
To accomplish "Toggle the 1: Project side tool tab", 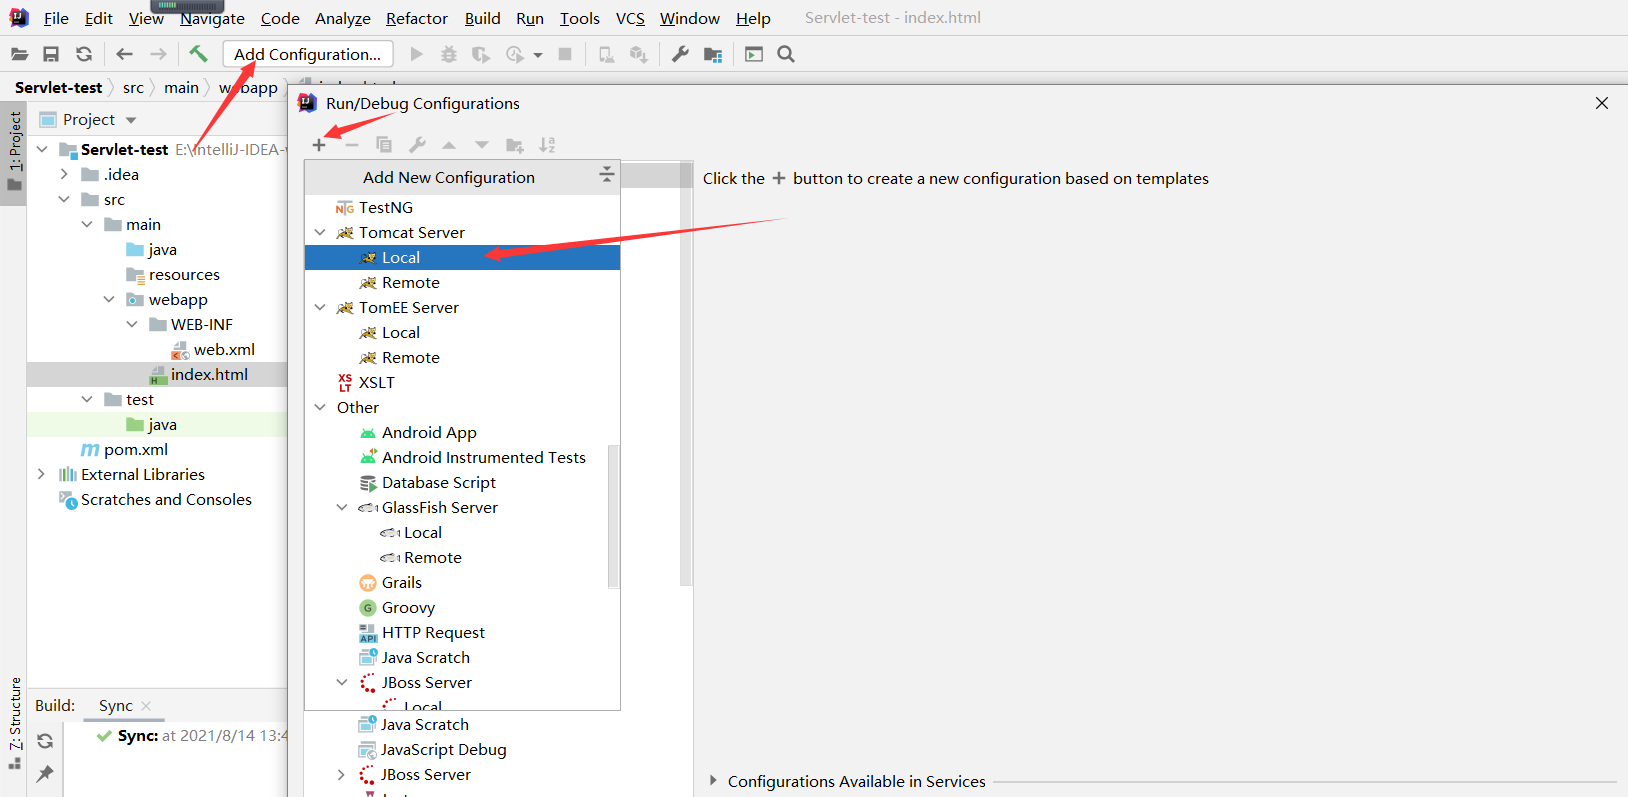I will tap(14, 152).
